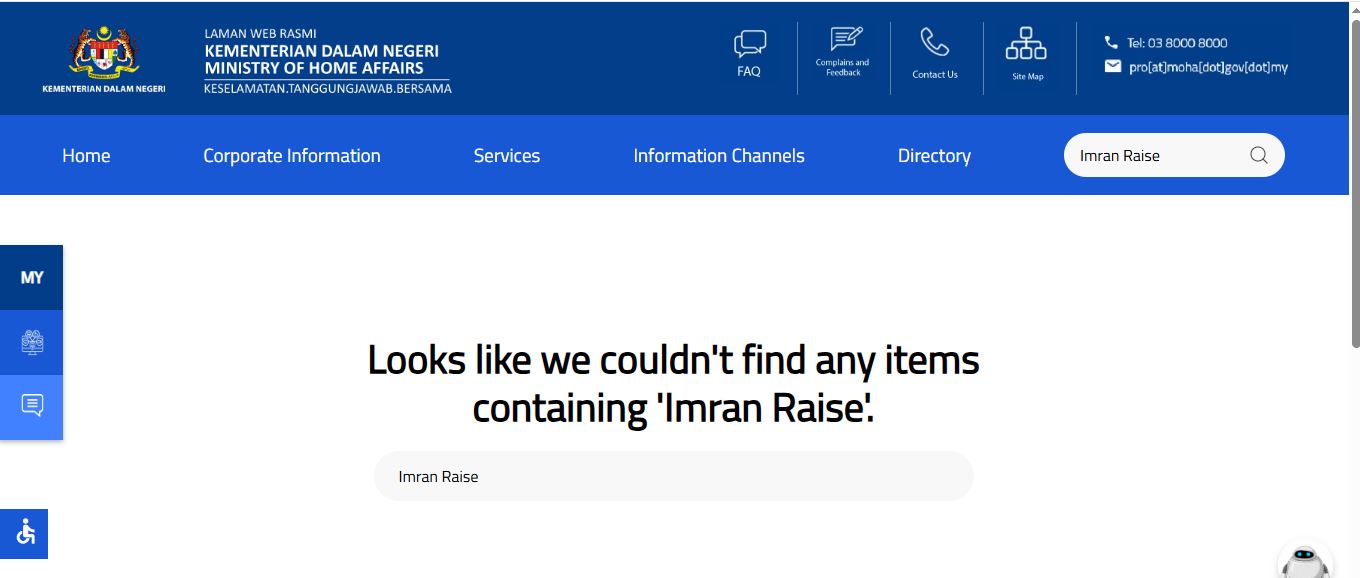Click the sidebar feedback message icon
The image size is (1360, 578).
(32, 406)
